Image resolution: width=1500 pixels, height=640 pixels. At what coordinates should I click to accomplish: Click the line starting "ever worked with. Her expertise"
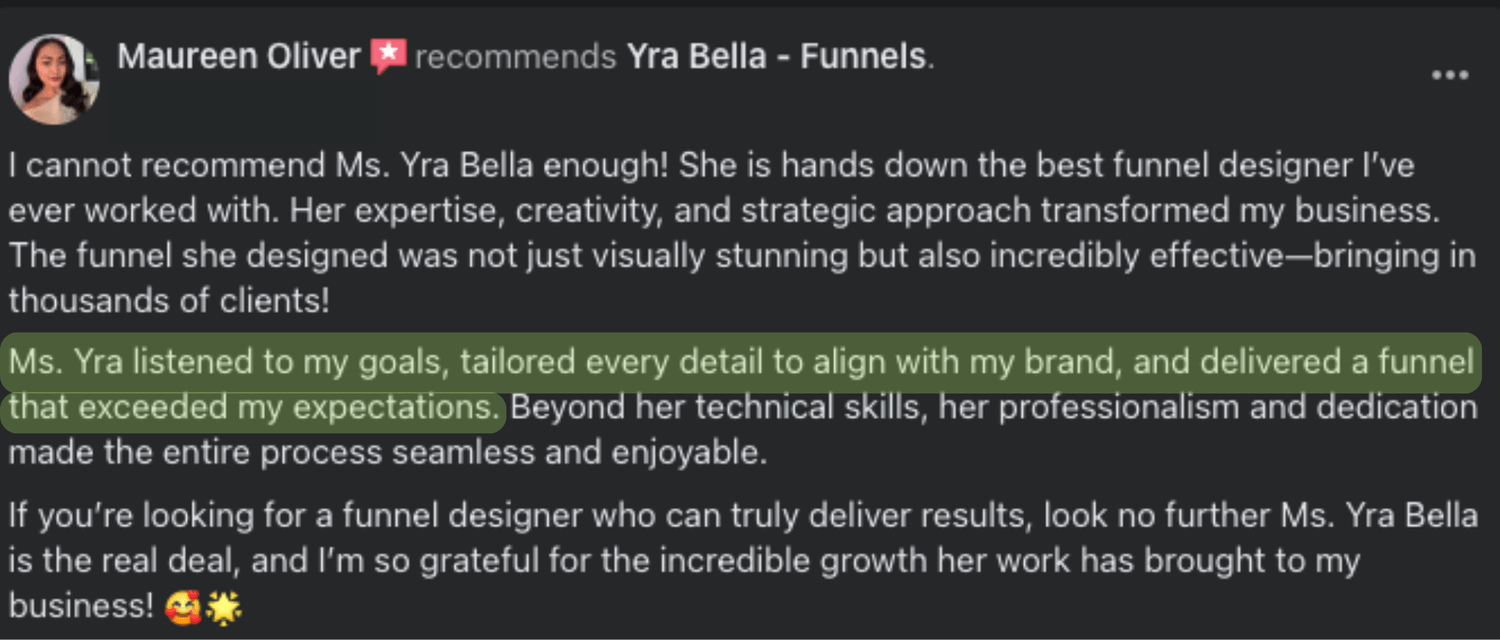click(720, 211)
